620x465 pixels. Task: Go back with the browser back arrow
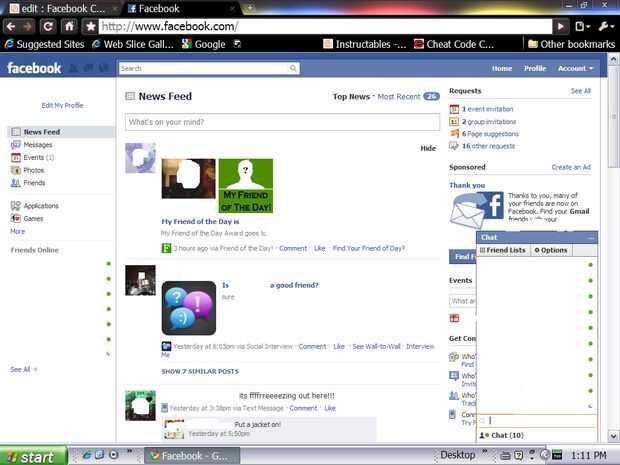pos(11,26)
